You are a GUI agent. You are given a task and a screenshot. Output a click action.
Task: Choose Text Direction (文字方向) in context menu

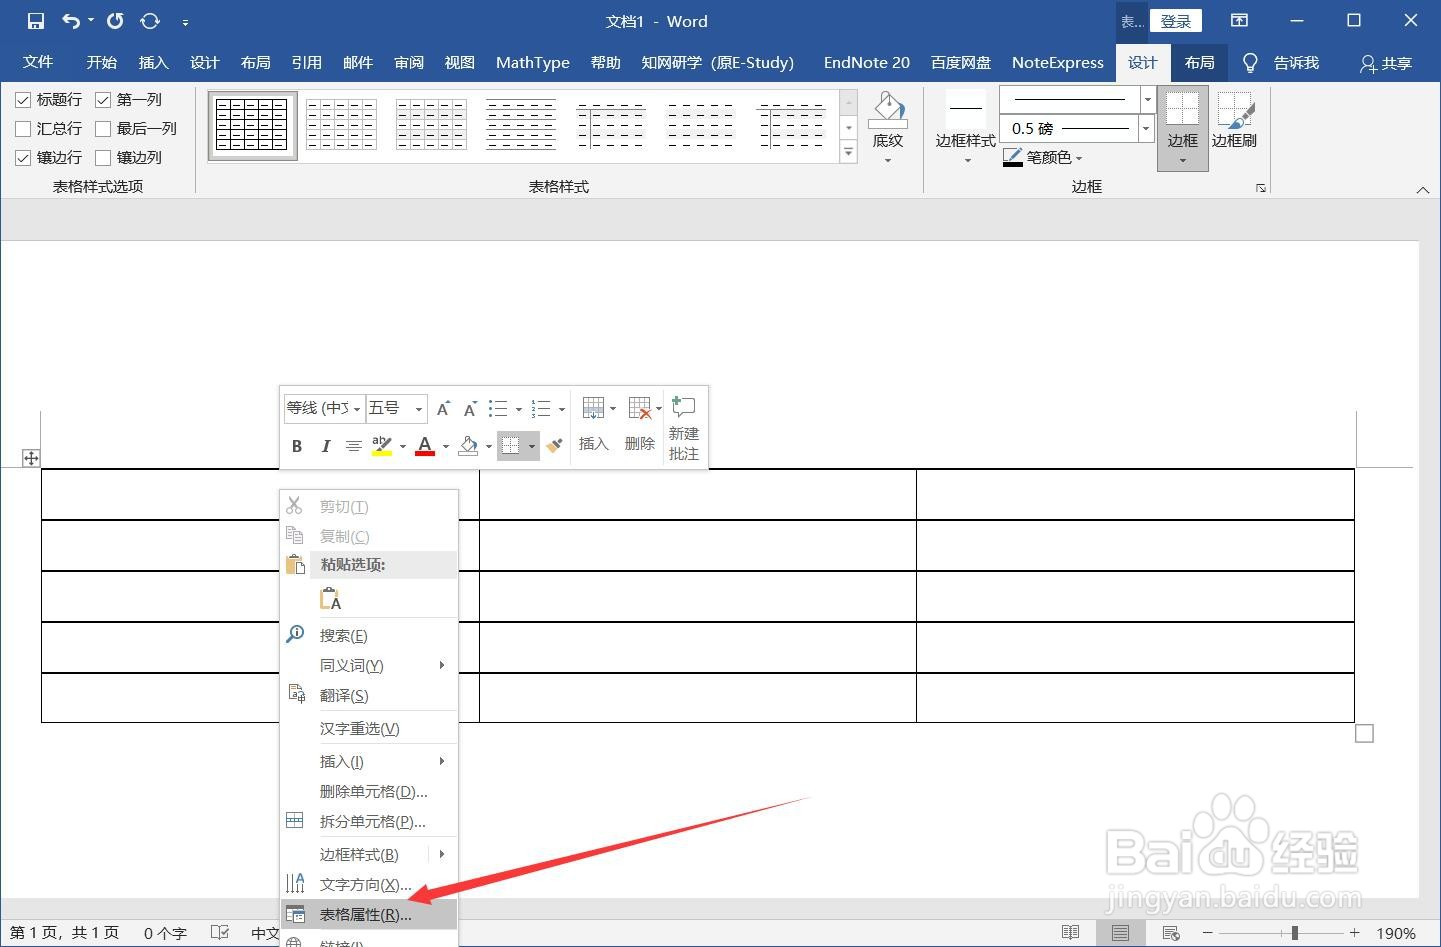click(x=369, y=885)
